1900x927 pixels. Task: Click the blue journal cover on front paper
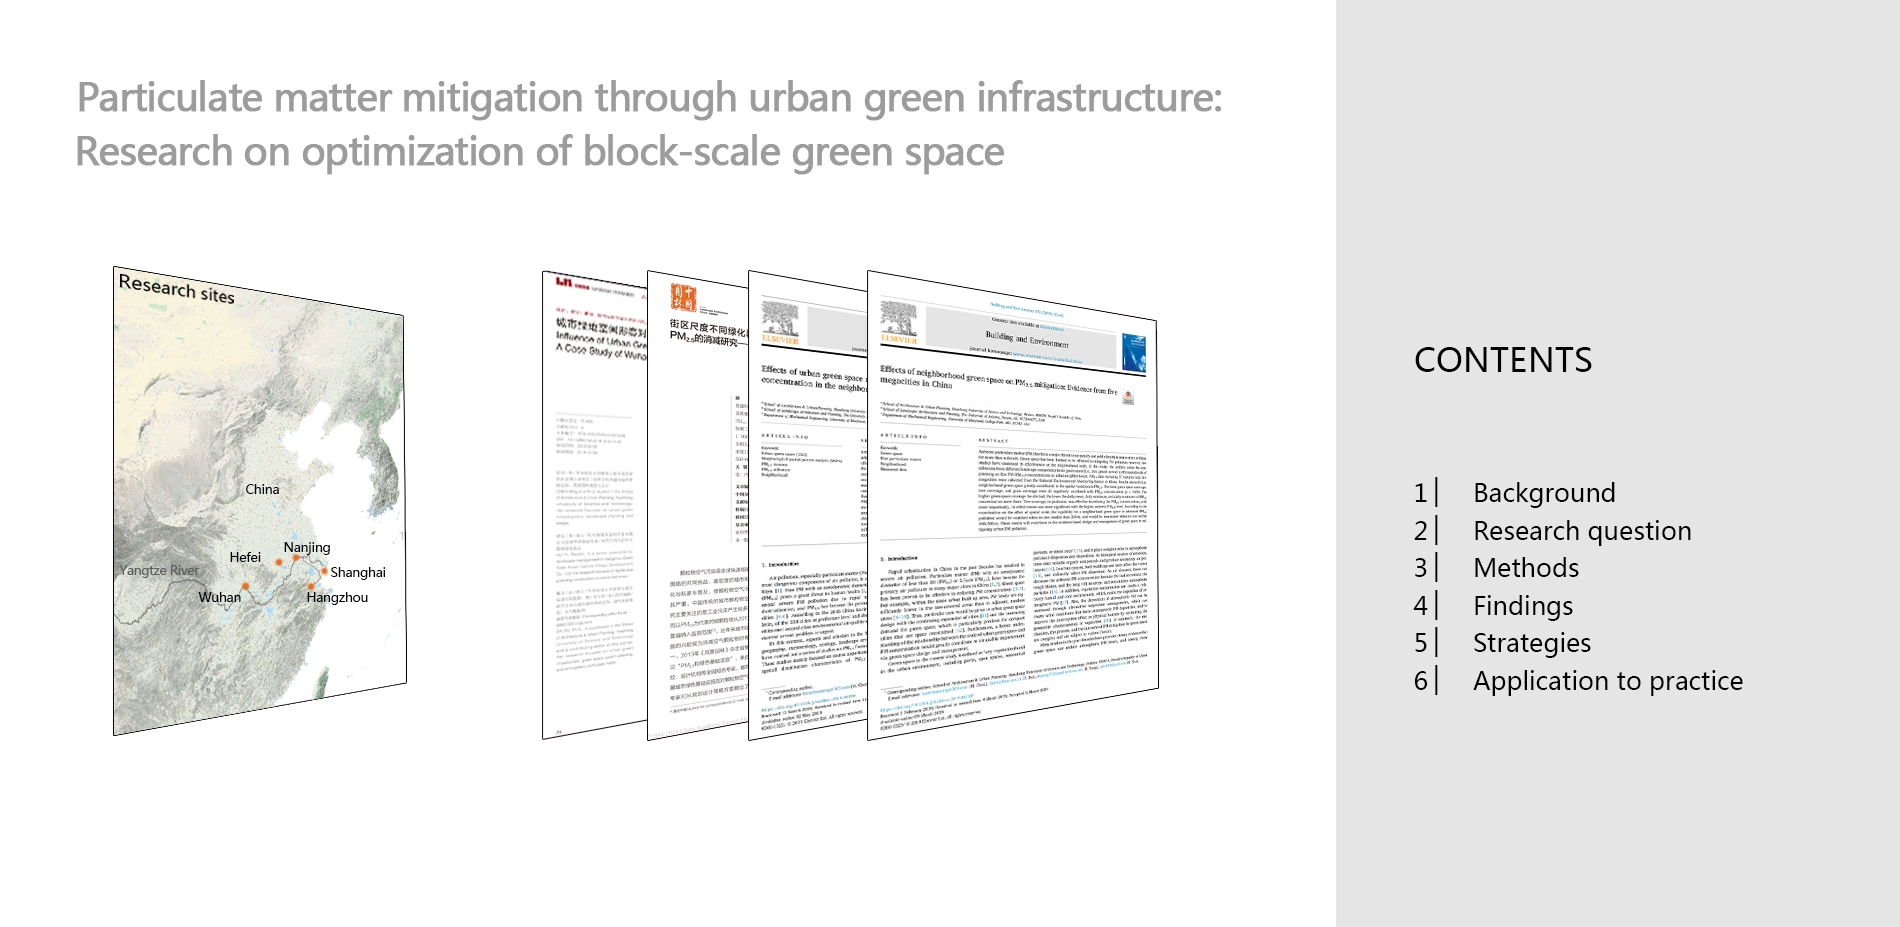[1134, 353]
